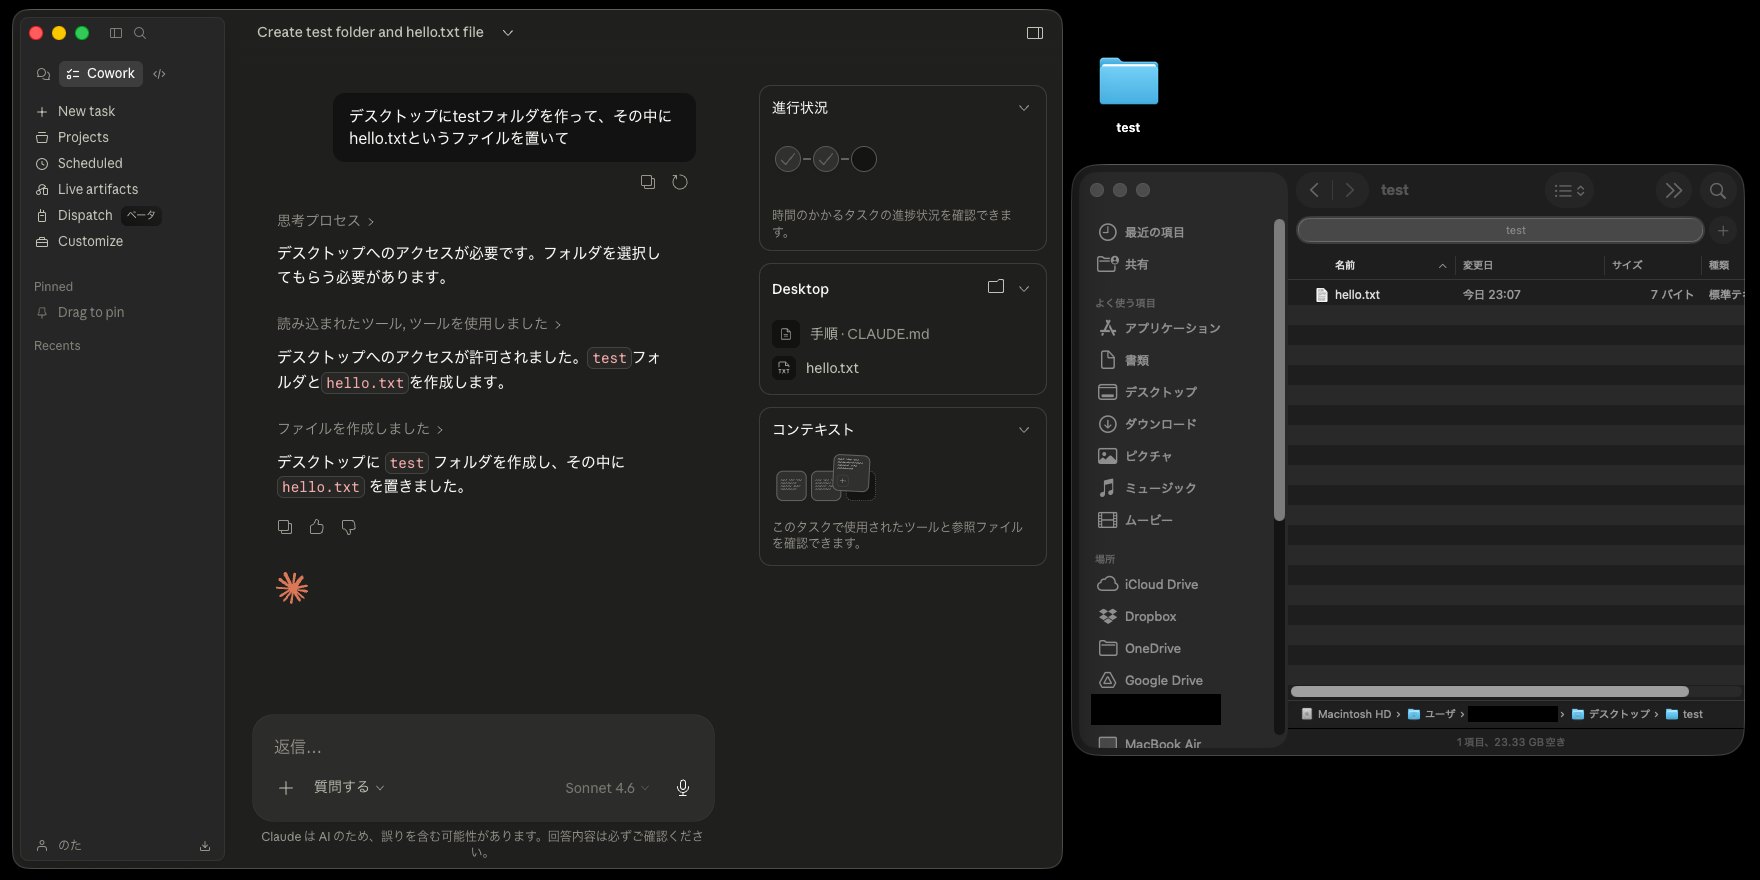Show more Finder toolbar items chevrons
The height and width of the screenshot is (880, 1760).
(x=1674, y=190)
